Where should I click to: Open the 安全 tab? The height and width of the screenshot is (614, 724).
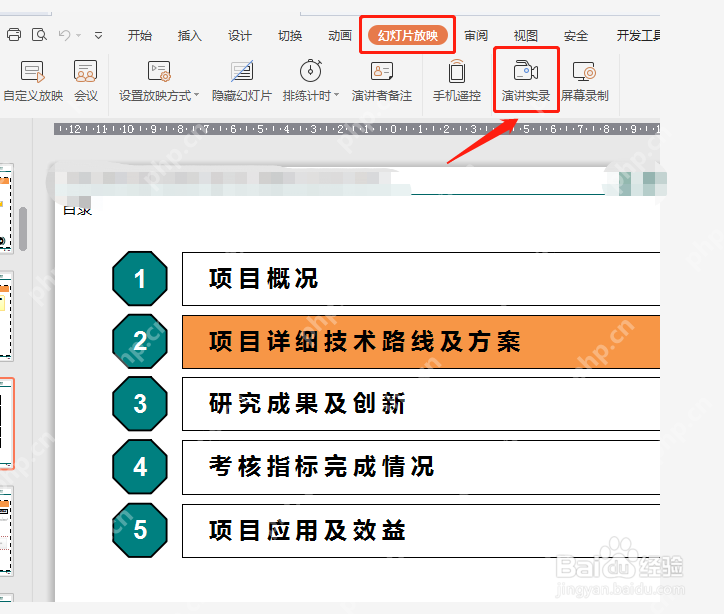576,36
